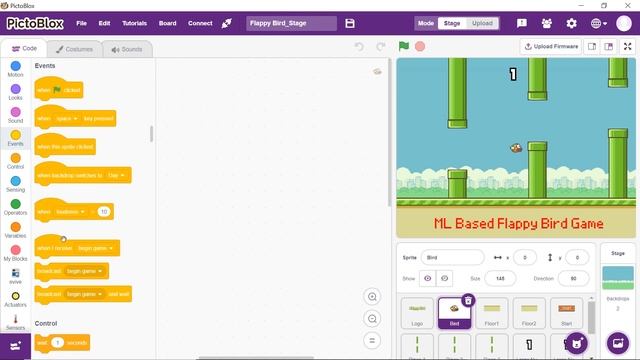Screen dimensions: 640x360
Task: Open the Edit menu
Action: 104,23
